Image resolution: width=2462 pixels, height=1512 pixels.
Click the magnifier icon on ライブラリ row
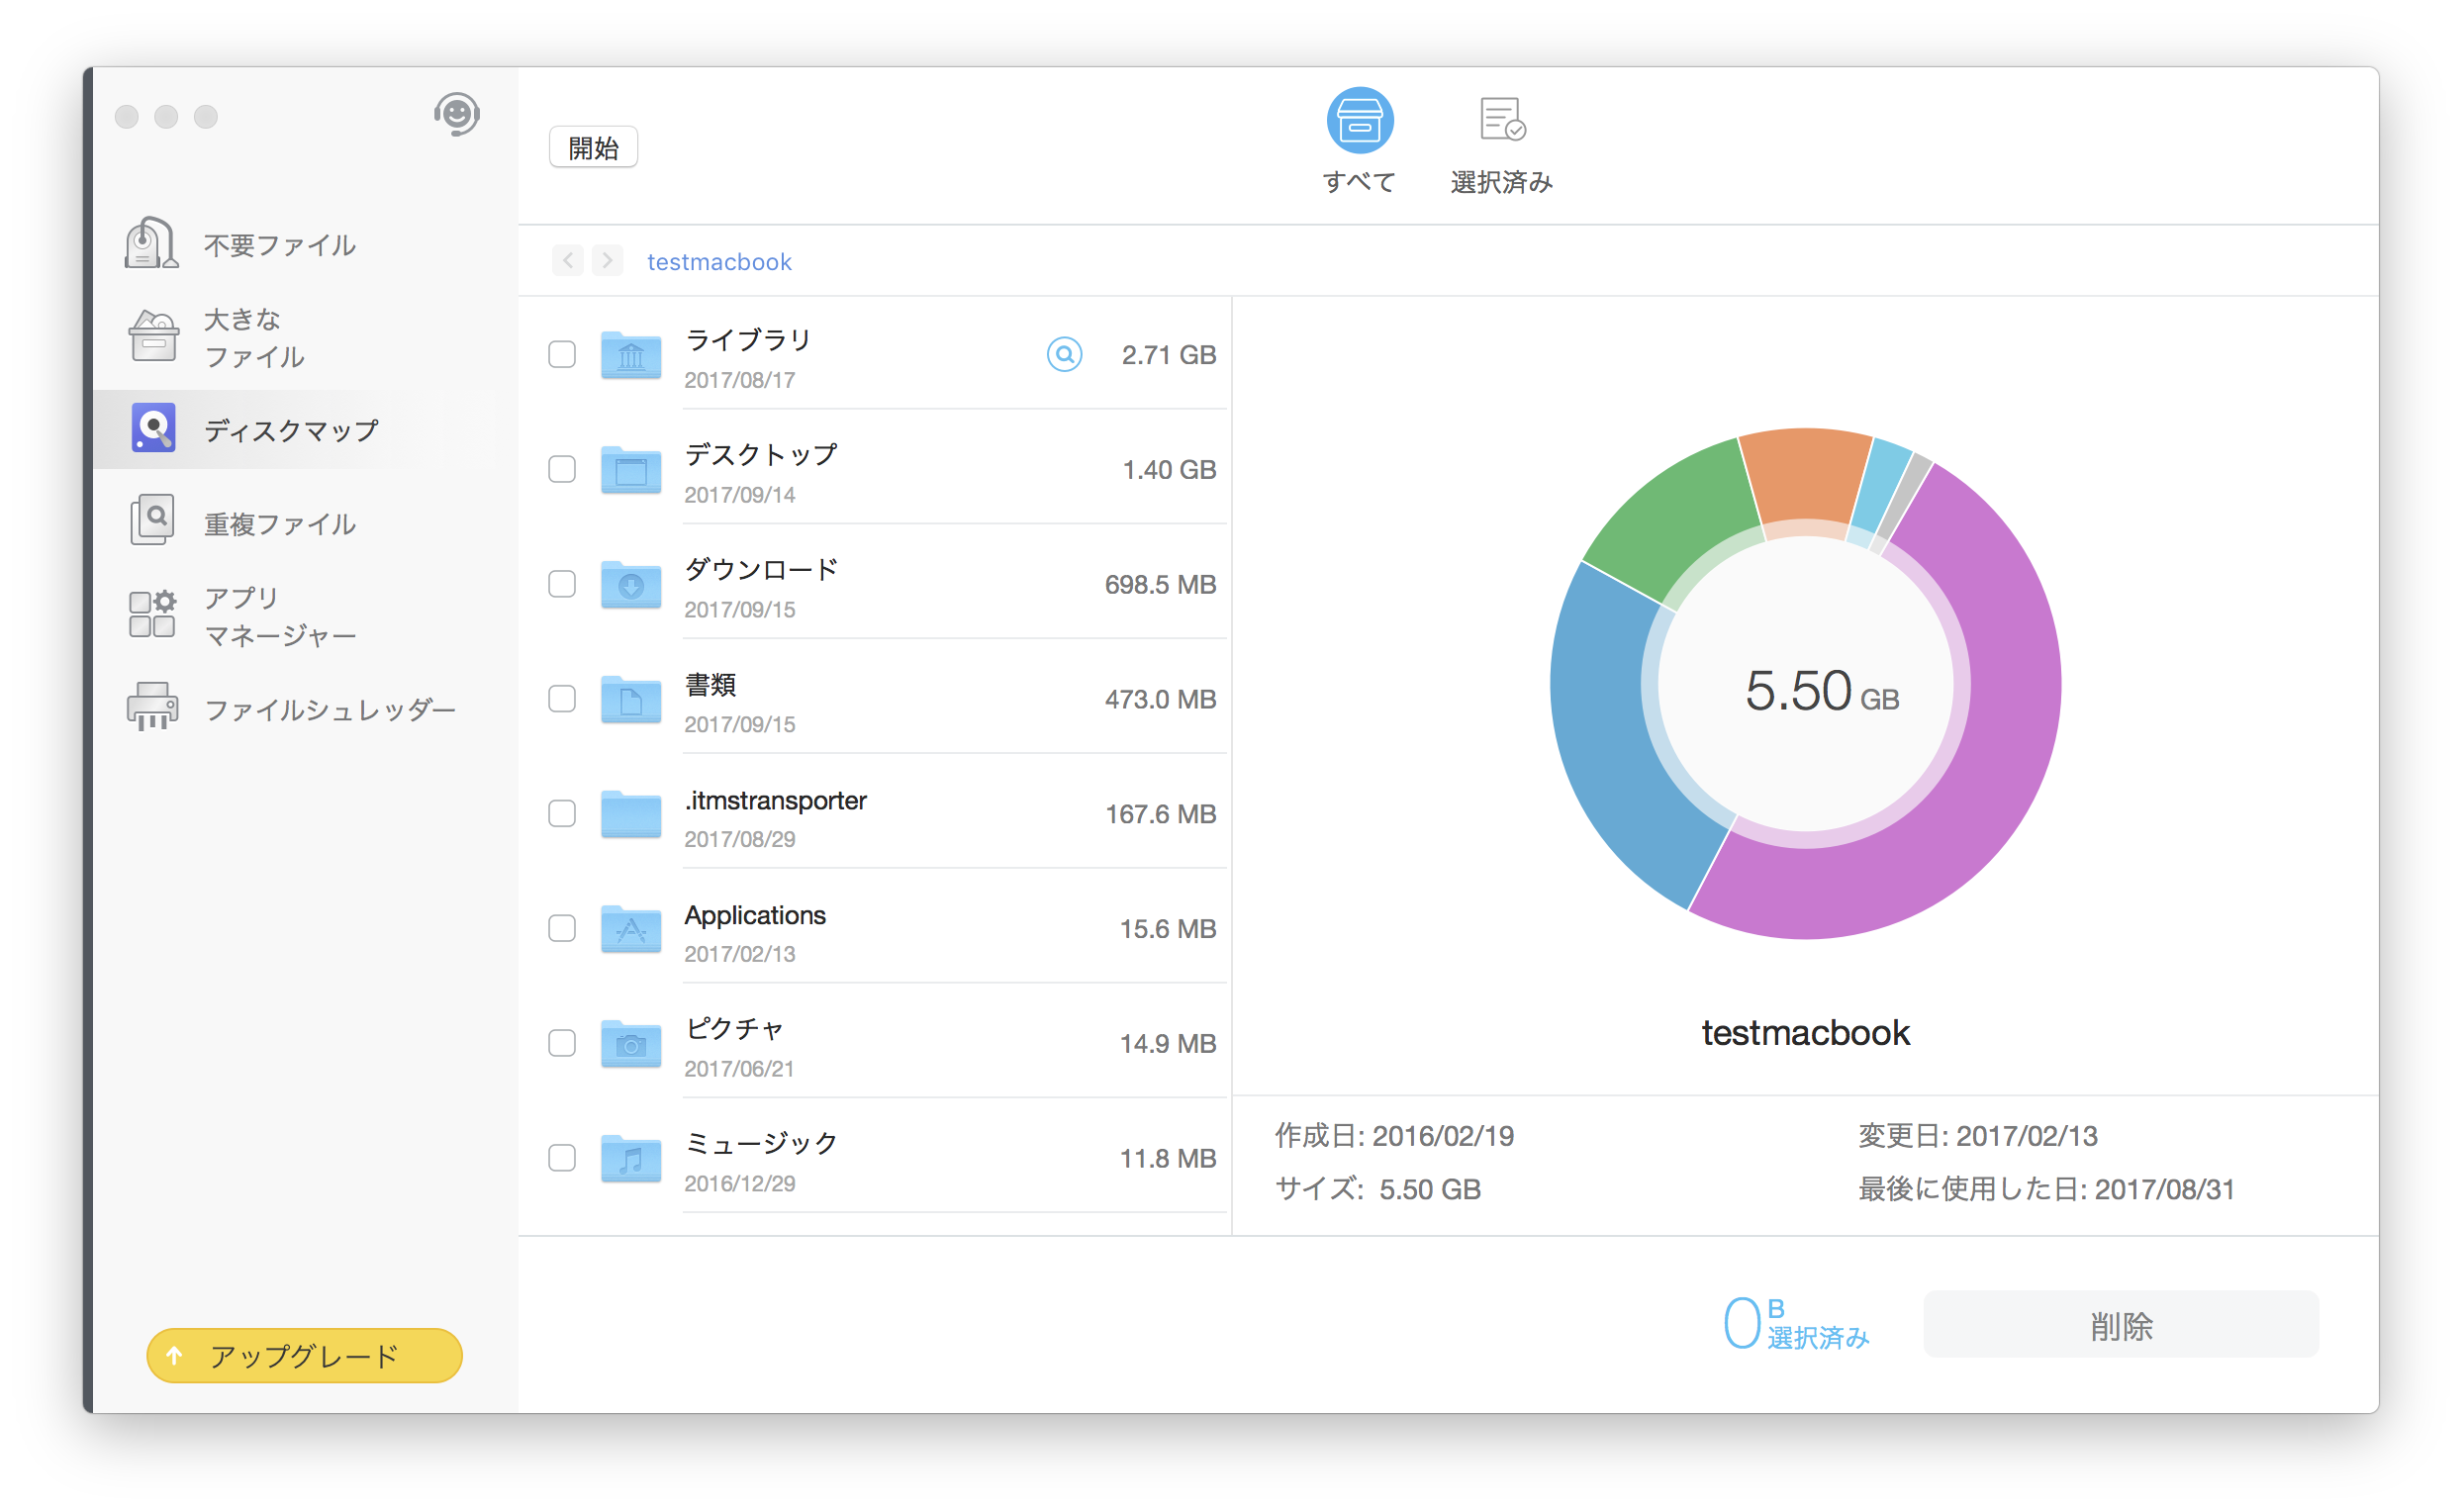click(1064, 354)
